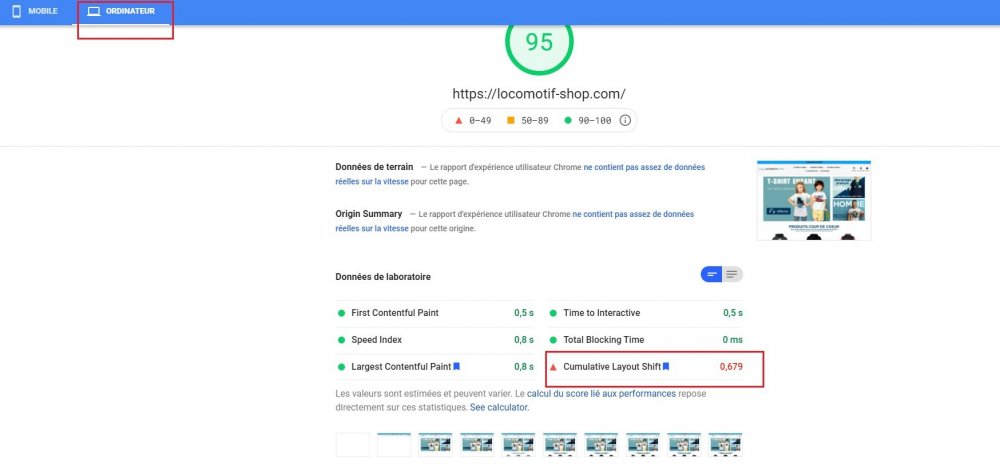Click the 95 performance score gauge
The image size is (1000, 466).
(539, 42)
